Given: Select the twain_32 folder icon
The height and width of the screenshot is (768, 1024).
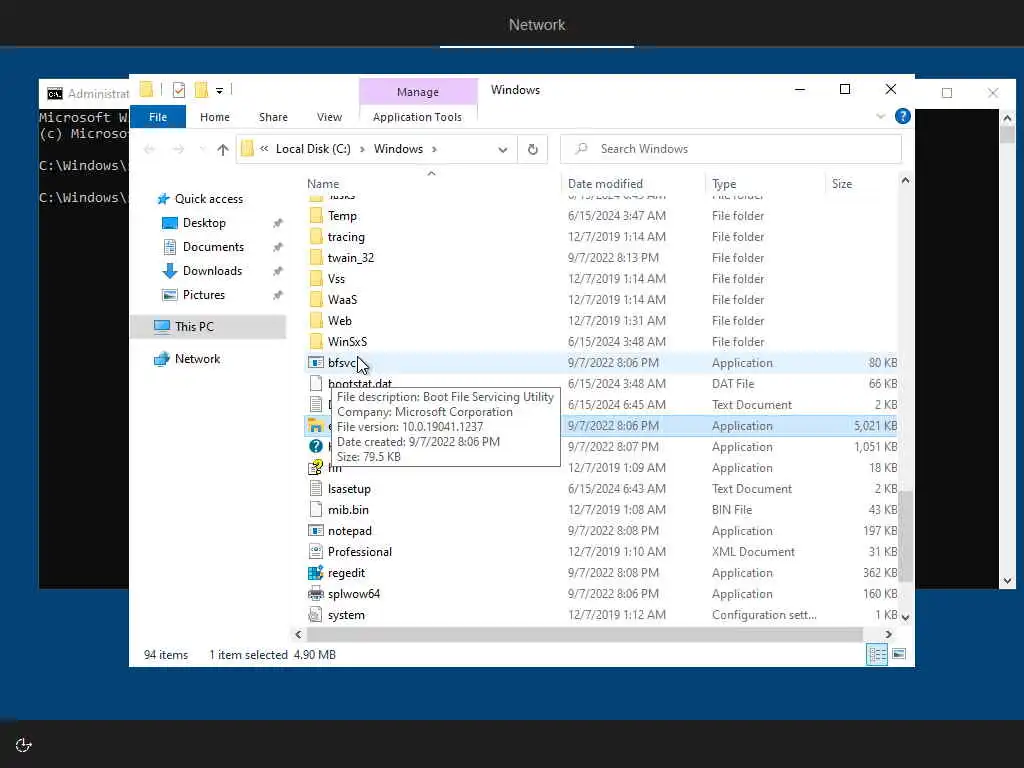Looking at the screenshot, I should (x=316, y=257).
